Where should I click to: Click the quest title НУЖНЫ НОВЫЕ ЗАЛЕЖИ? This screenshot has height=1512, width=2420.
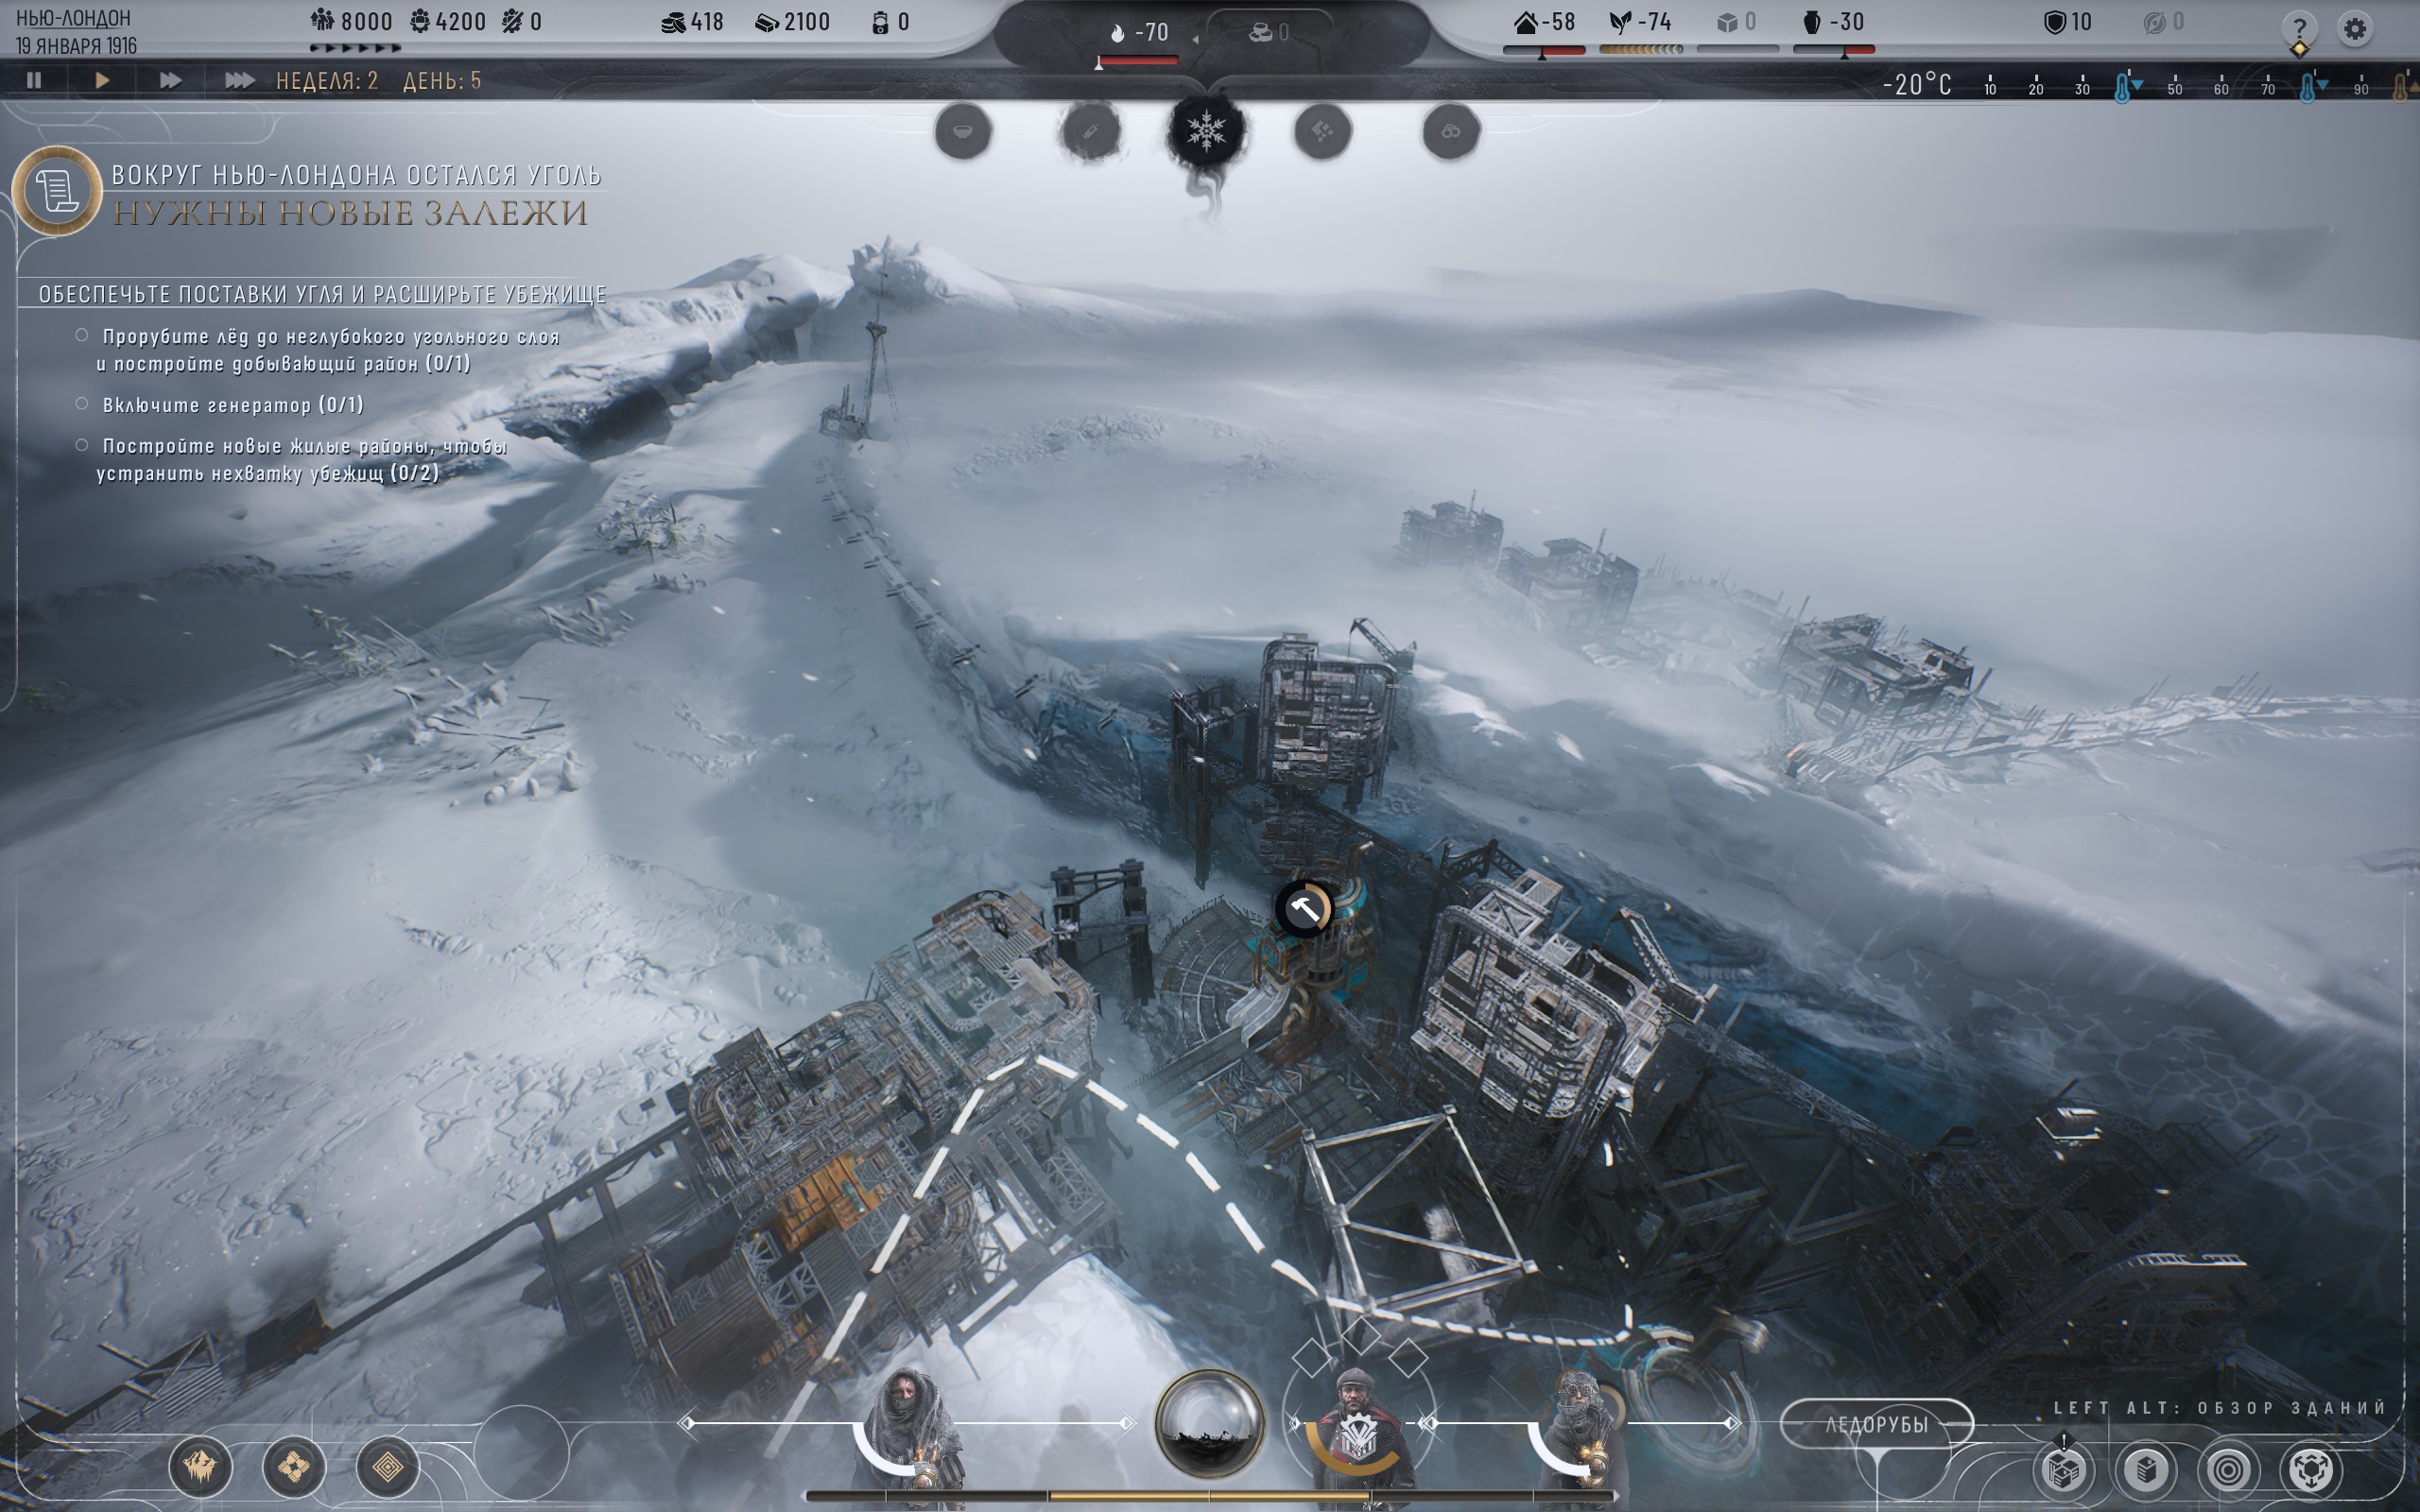pyautogui.click(x=349, y=213)
